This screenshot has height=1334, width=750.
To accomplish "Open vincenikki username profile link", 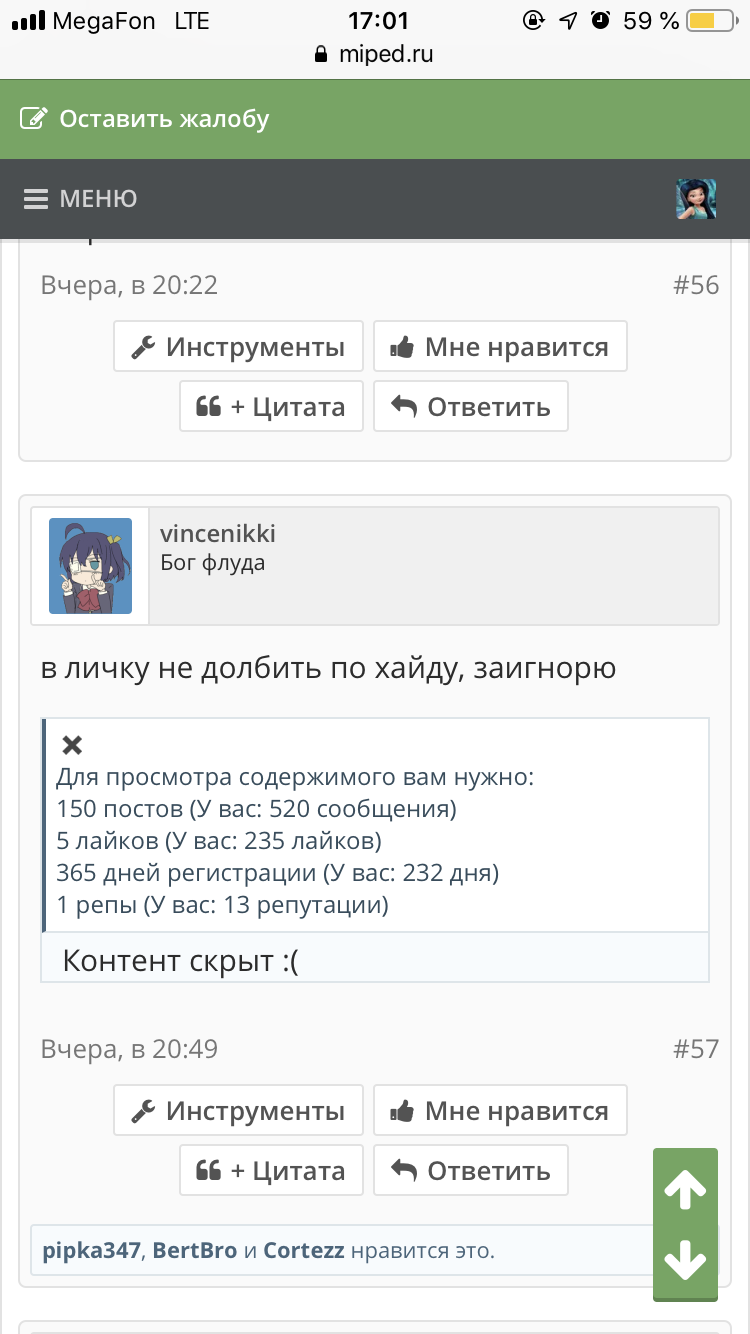I will point(218,534).
